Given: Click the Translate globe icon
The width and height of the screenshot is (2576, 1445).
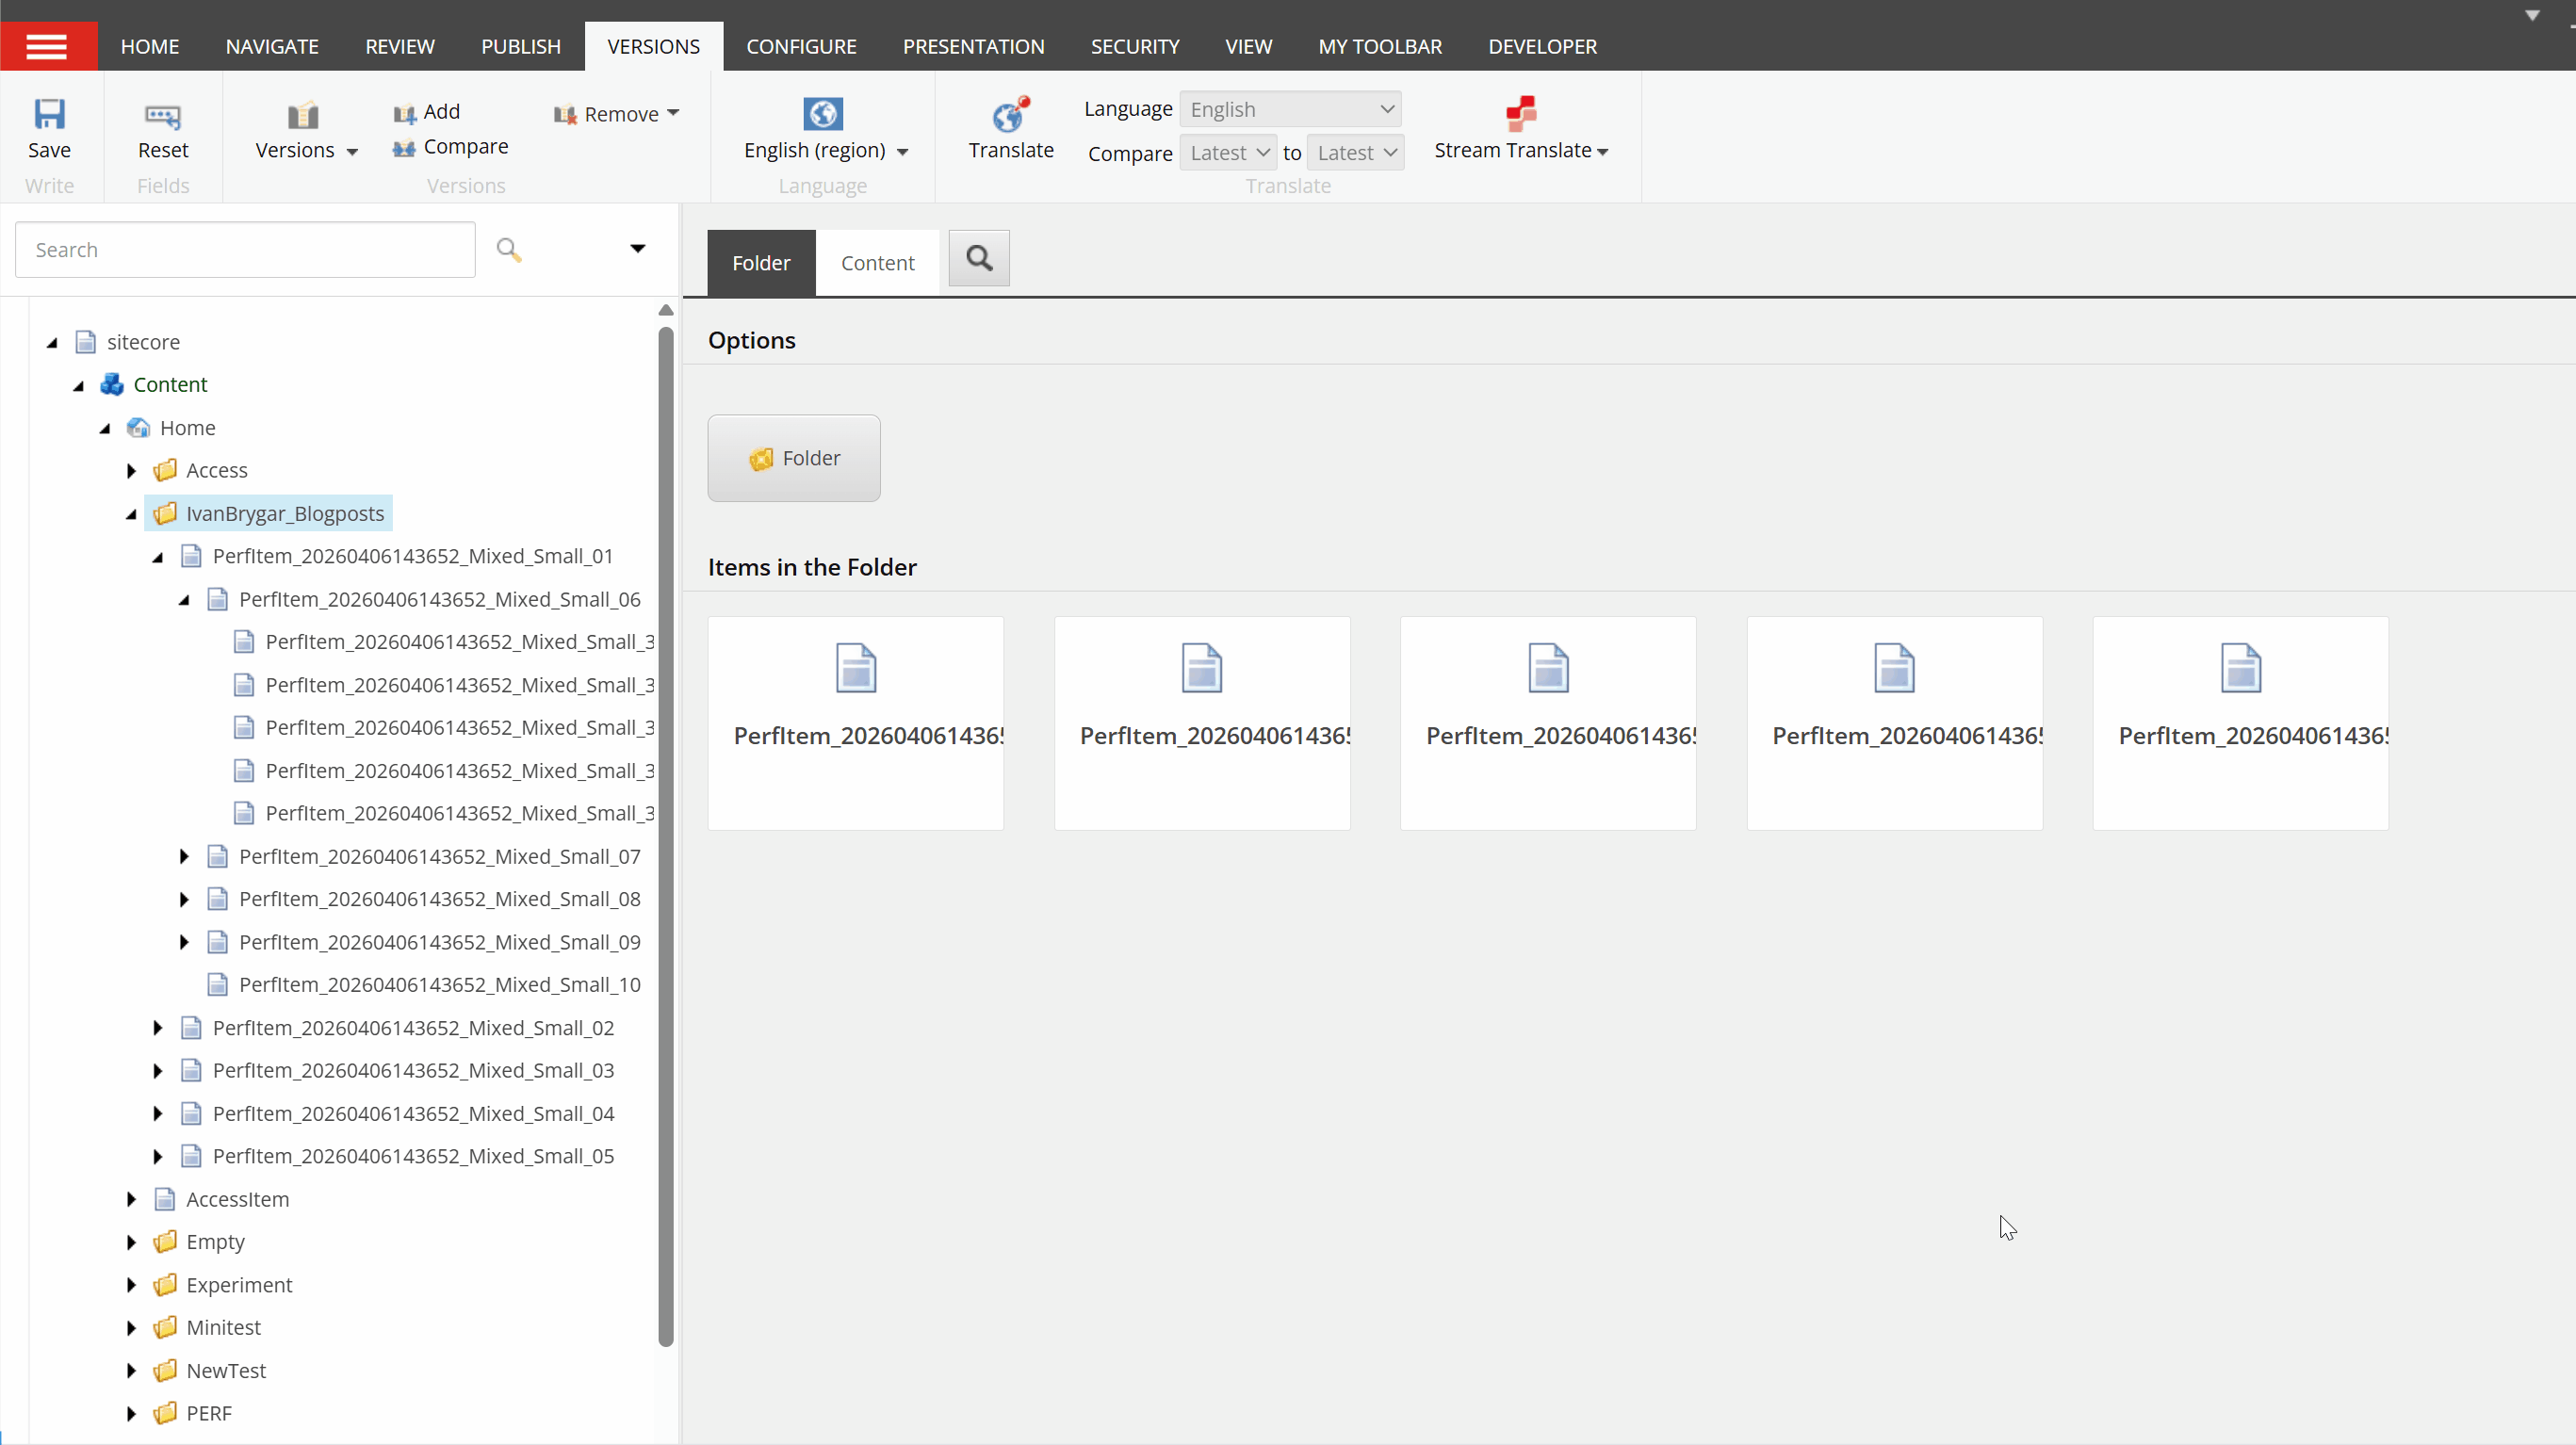Looking at the screenshot, I should [x=1010, y=115].
